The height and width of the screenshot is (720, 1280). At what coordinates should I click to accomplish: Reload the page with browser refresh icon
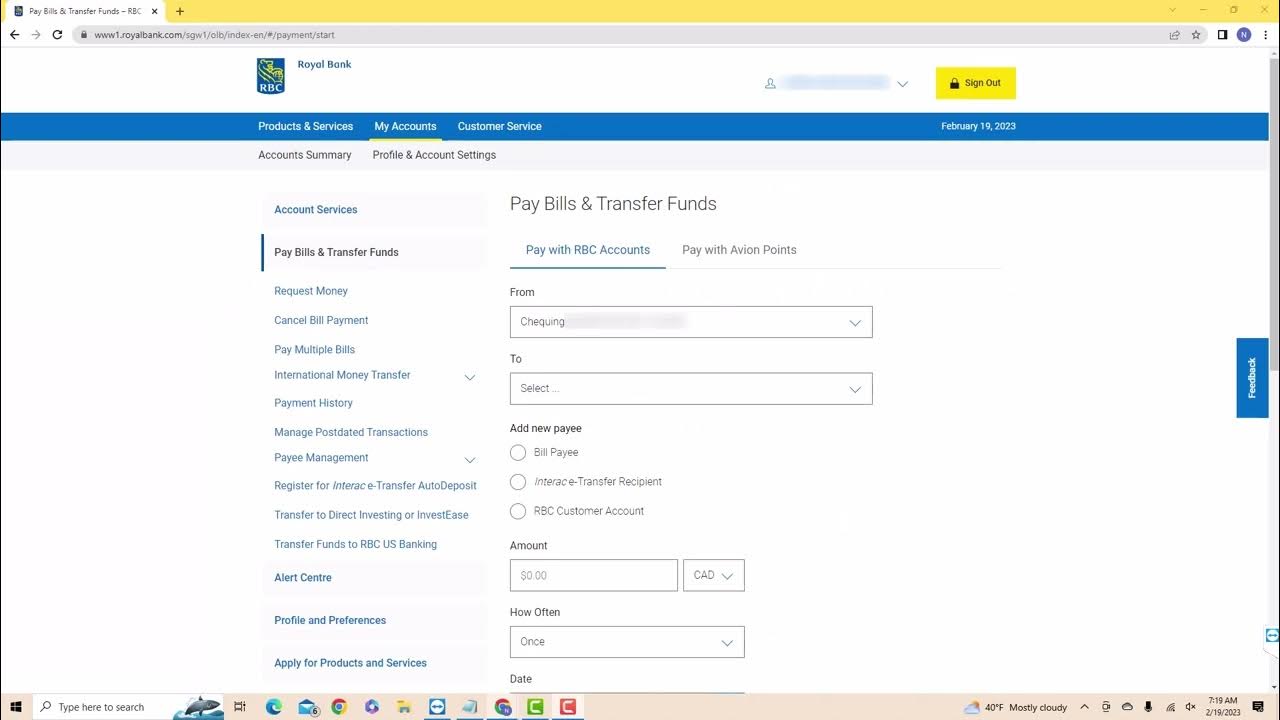57,34
